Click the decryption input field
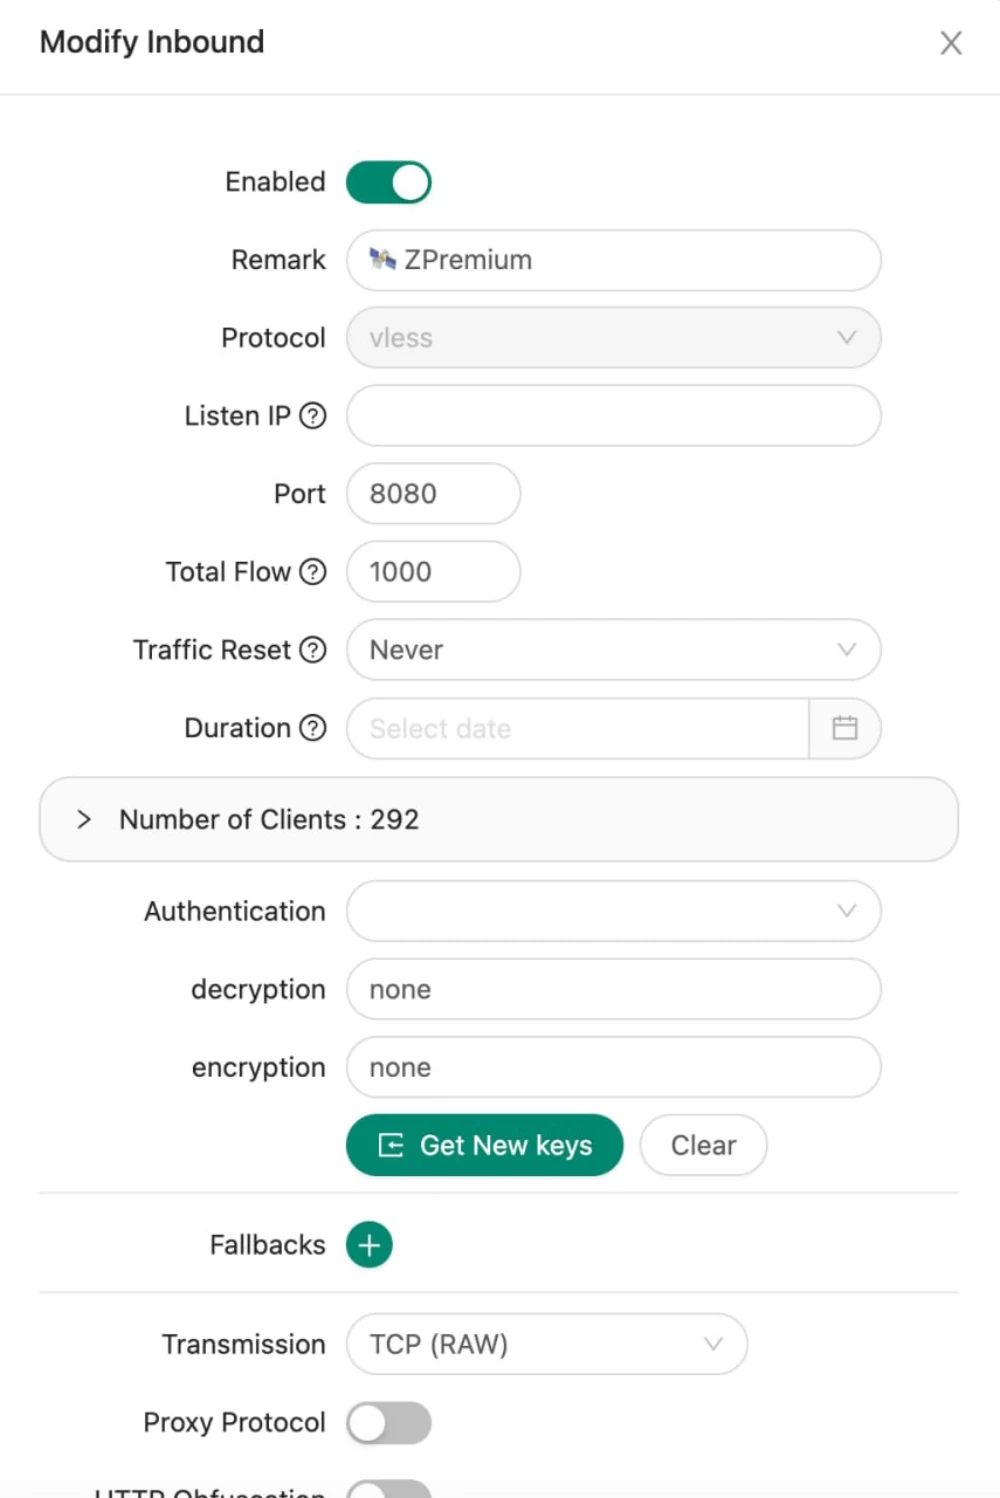The height and width of the screenshot is (1498, 1000). click(613, 989)
